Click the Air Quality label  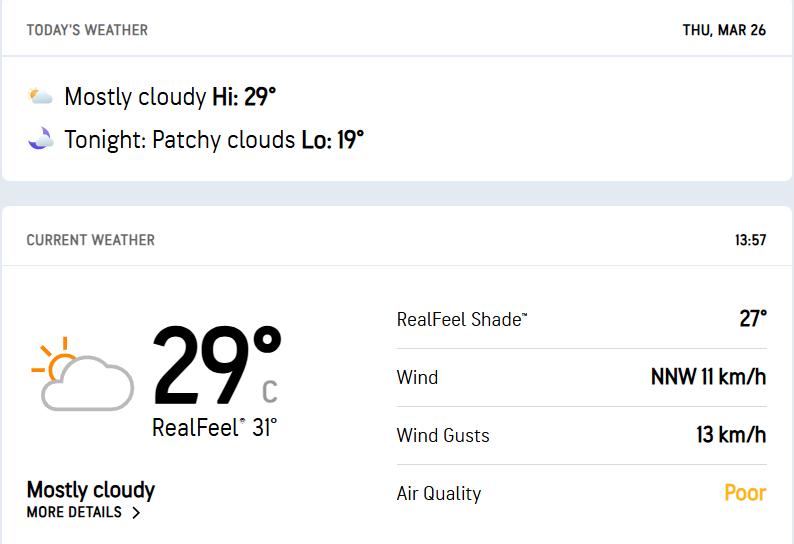click(x=439, y=493)
